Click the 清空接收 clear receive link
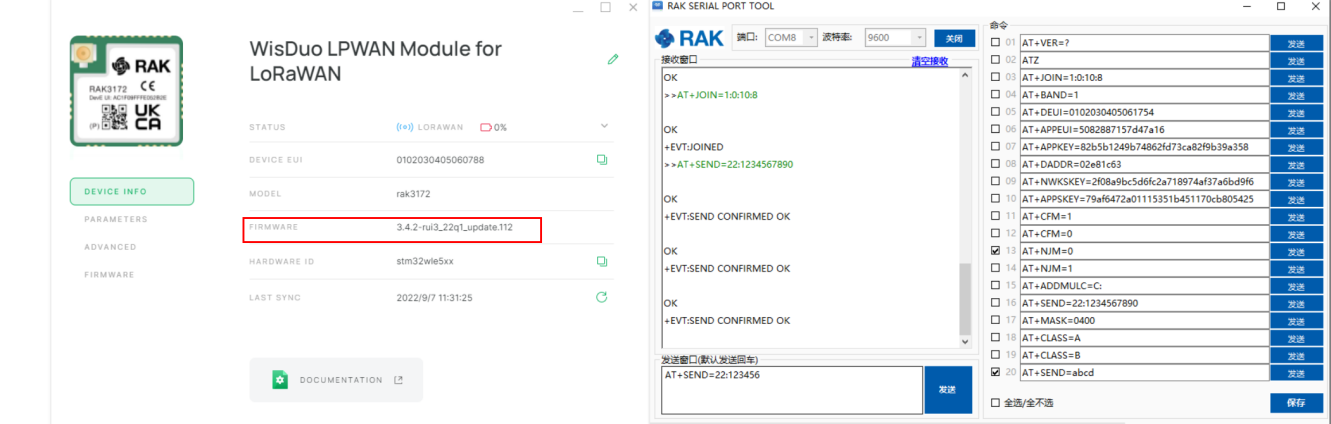Image resolution: width=1331 pixels, height=424 pixels. 929,61
